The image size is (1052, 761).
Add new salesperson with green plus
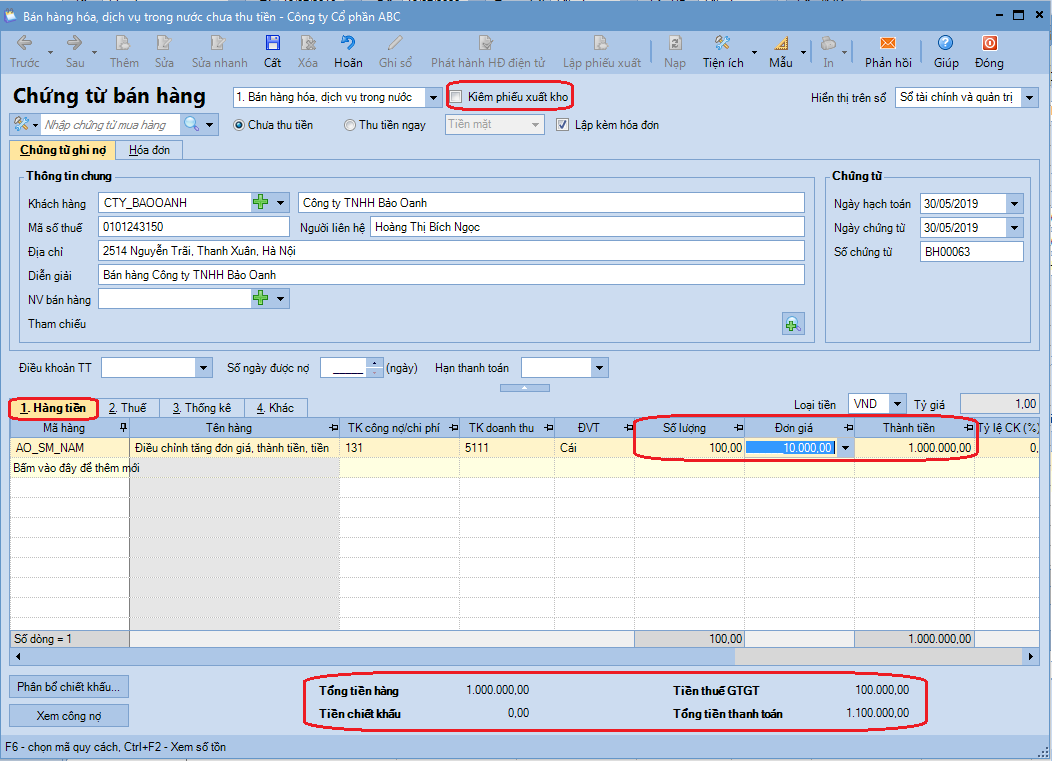coord(260,298)
